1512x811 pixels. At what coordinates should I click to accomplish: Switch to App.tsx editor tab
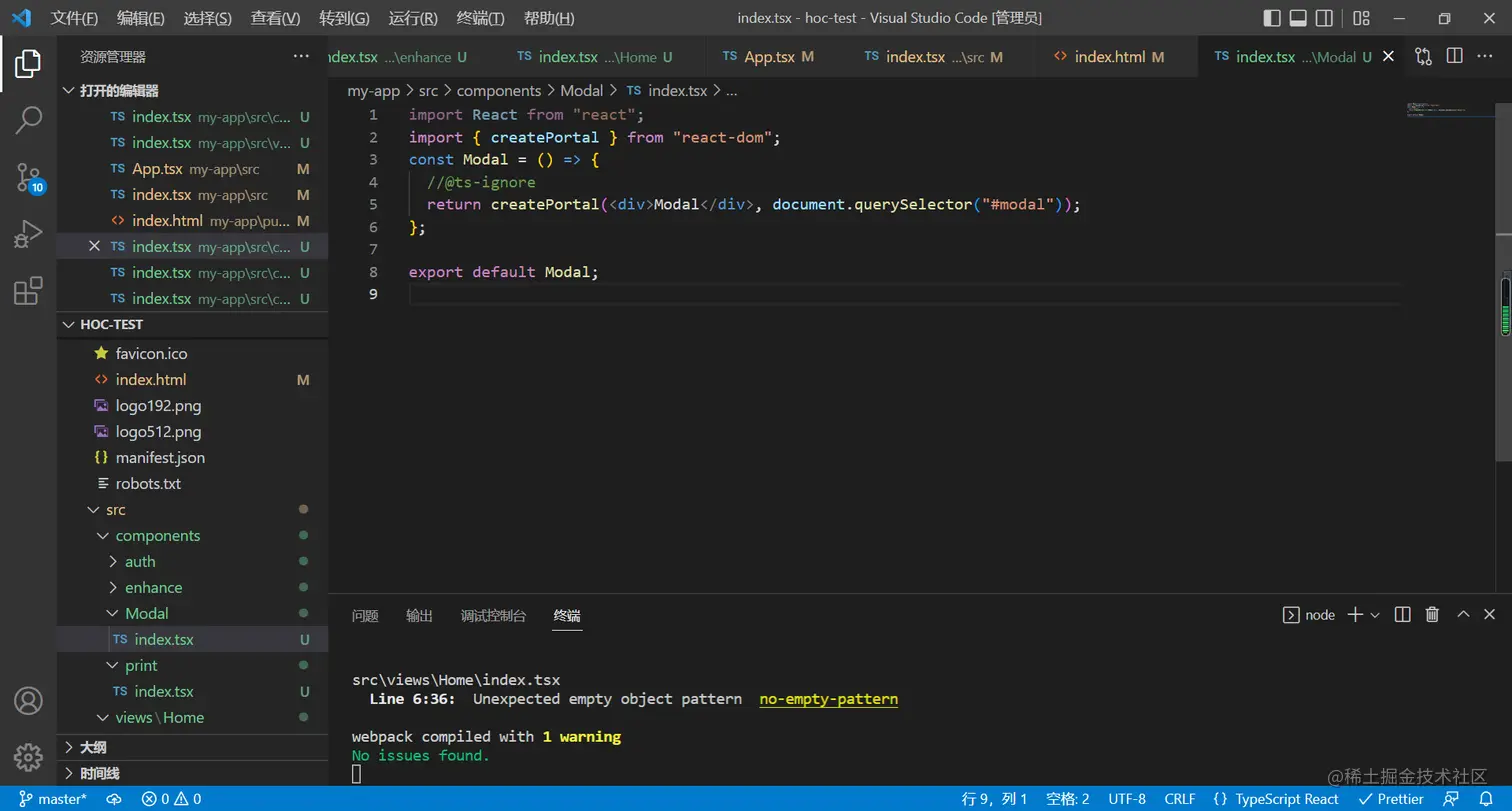pos(768,57)
